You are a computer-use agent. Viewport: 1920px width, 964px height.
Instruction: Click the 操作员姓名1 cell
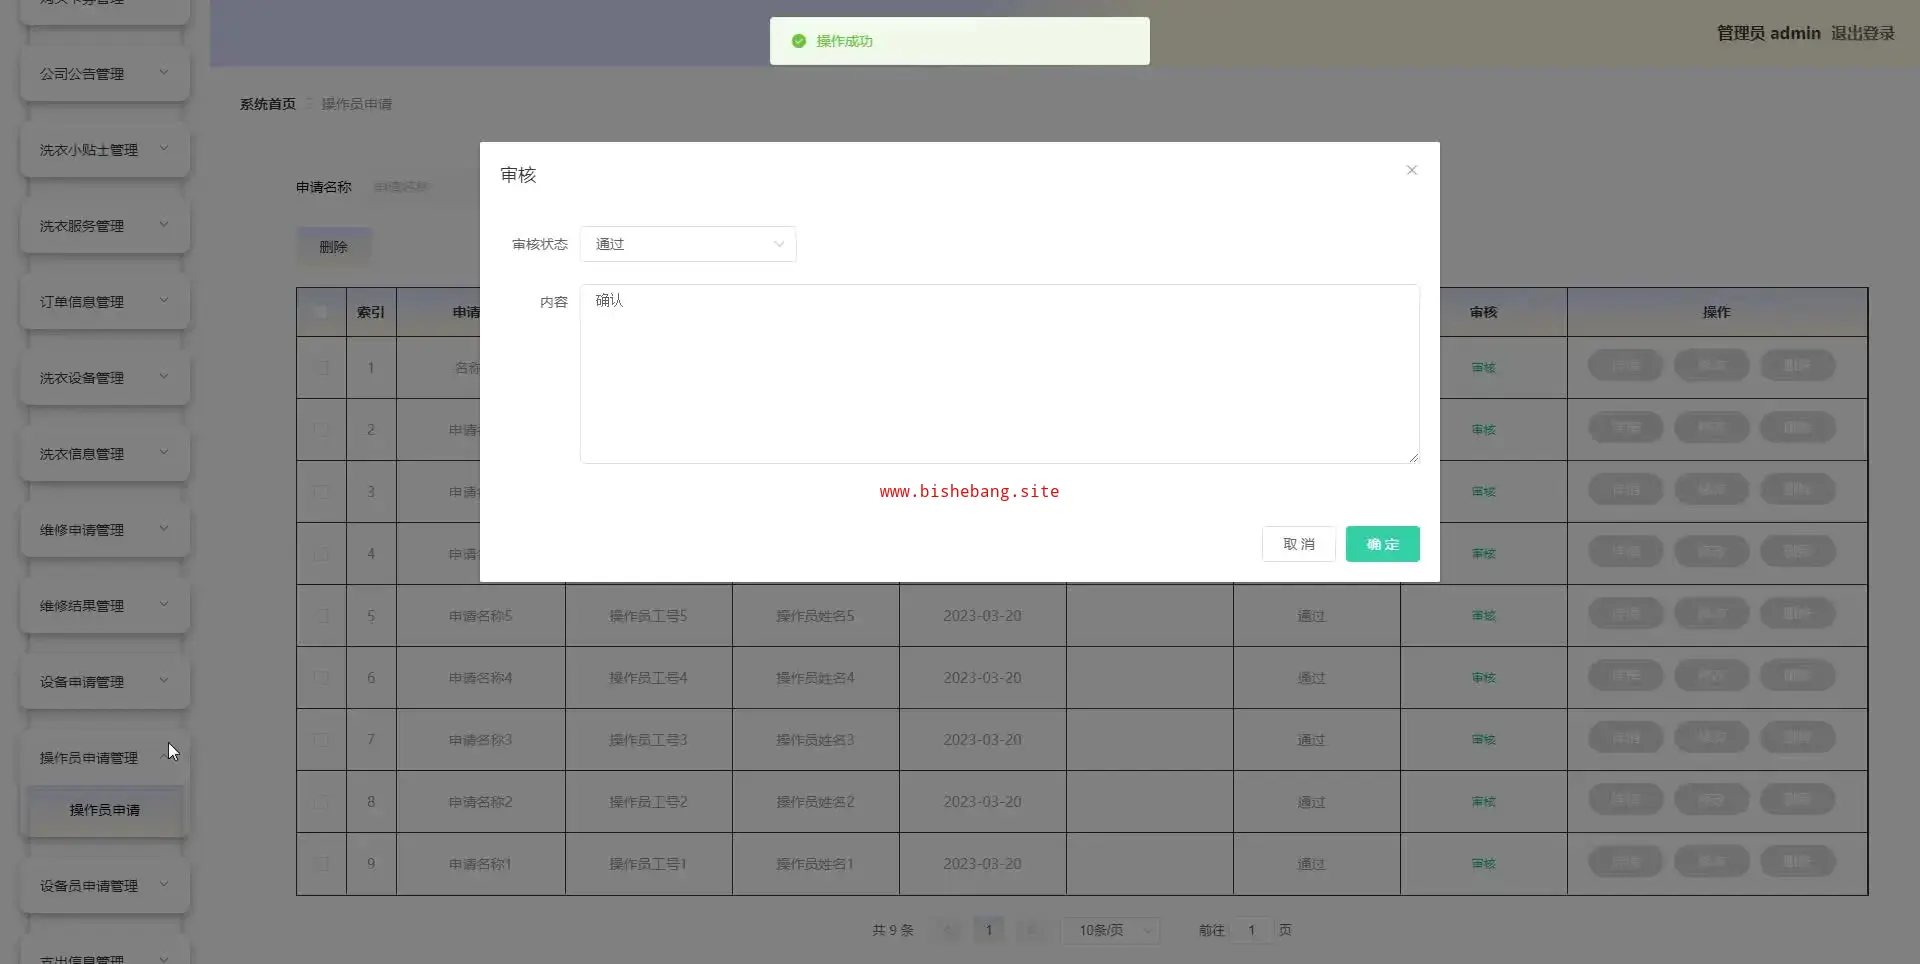tap(815, 864)
